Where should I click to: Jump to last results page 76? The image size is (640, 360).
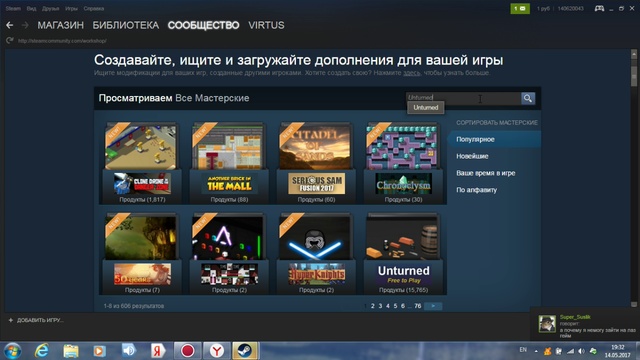(x=418, y=306)
